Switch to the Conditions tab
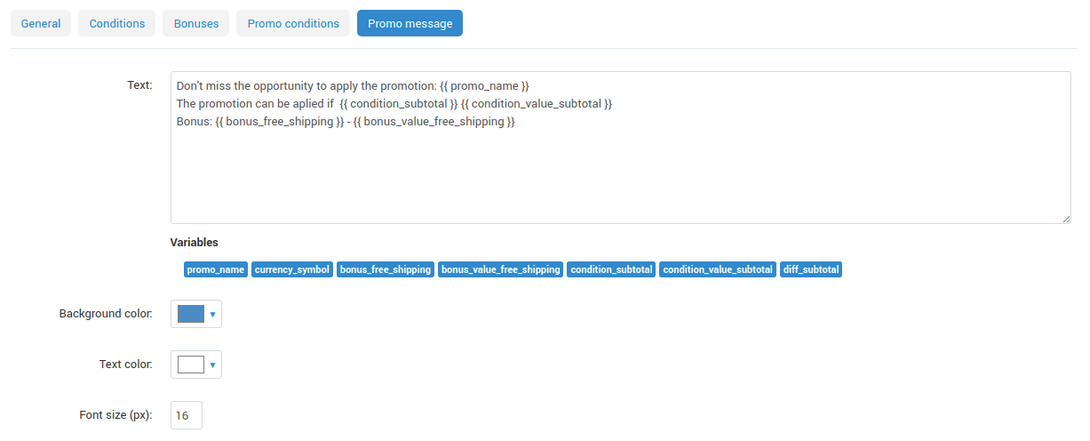 (x=117, y=23)
